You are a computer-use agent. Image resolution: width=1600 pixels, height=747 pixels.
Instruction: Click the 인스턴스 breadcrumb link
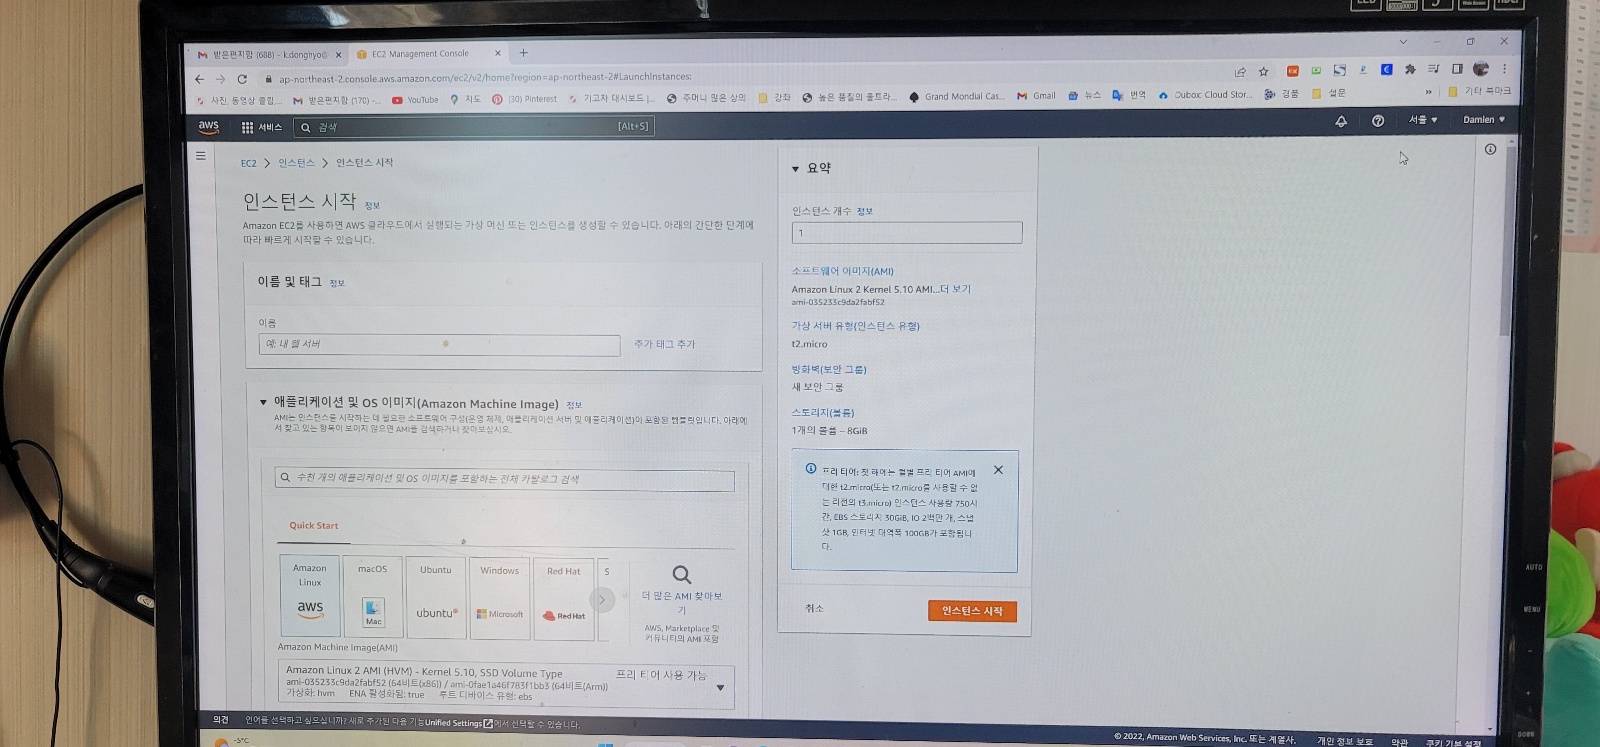(296, 163)
